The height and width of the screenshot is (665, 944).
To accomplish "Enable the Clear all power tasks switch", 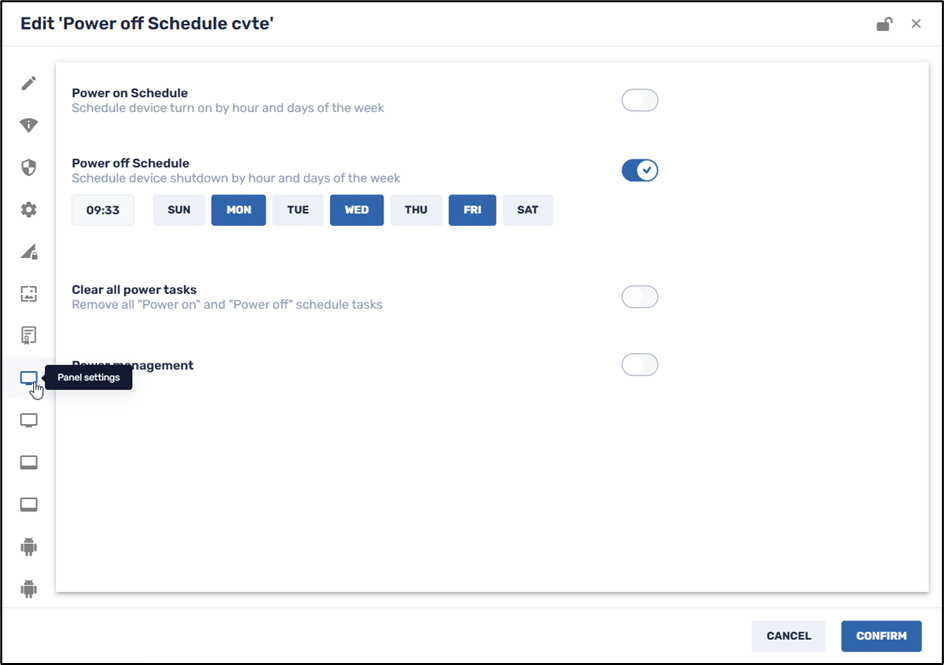I will click(x=639, y=296).
